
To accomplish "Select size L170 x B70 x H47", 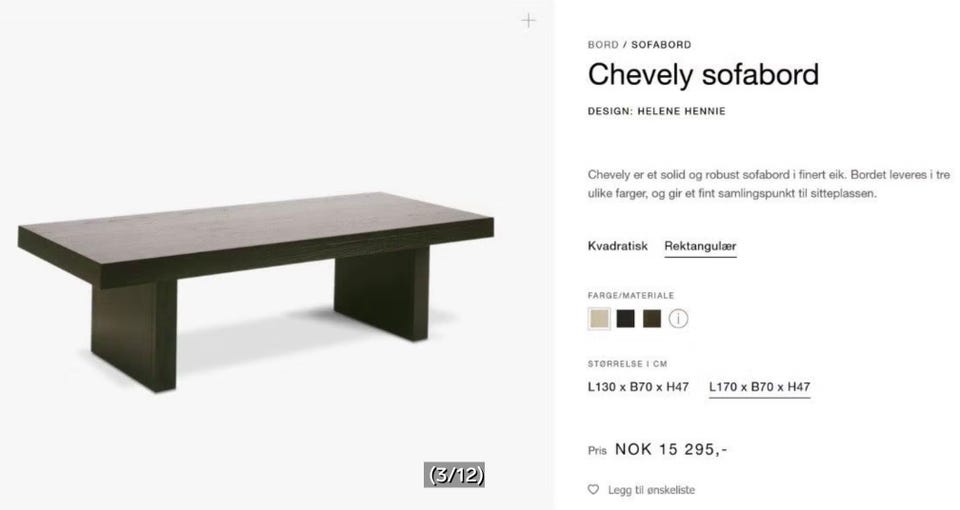I will tap(759, 387).
